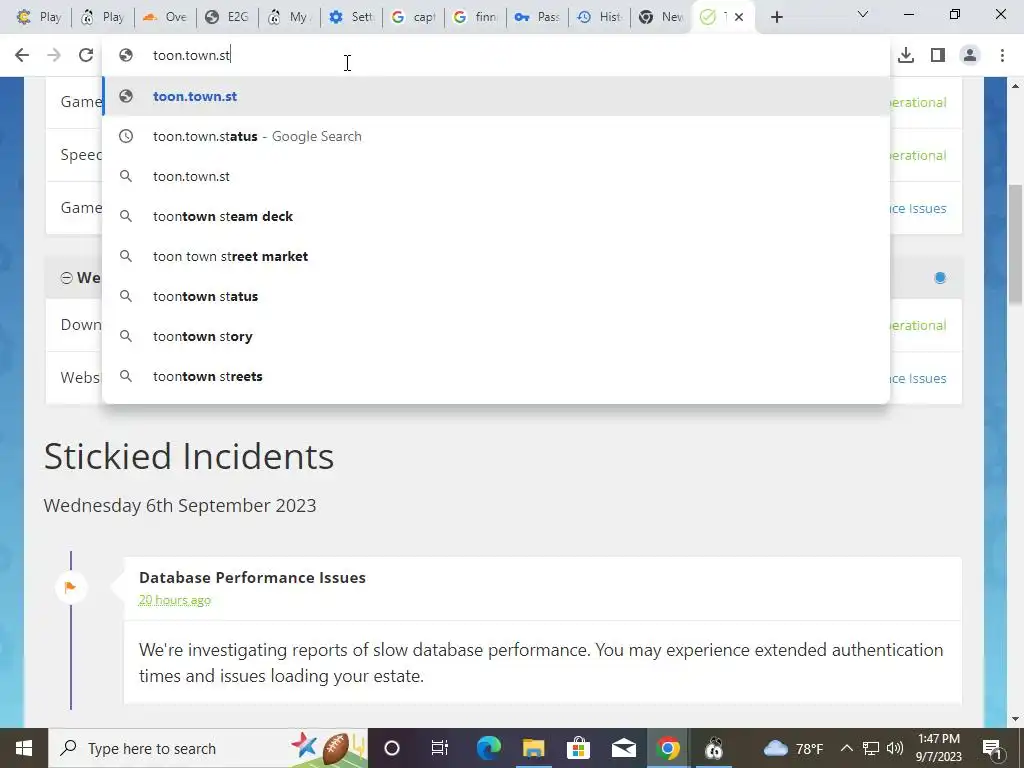Image resolution: width=1024 pixels, height=768 pixels.
Task: Open the network status tray icon
Action: (x=871, y=748)
